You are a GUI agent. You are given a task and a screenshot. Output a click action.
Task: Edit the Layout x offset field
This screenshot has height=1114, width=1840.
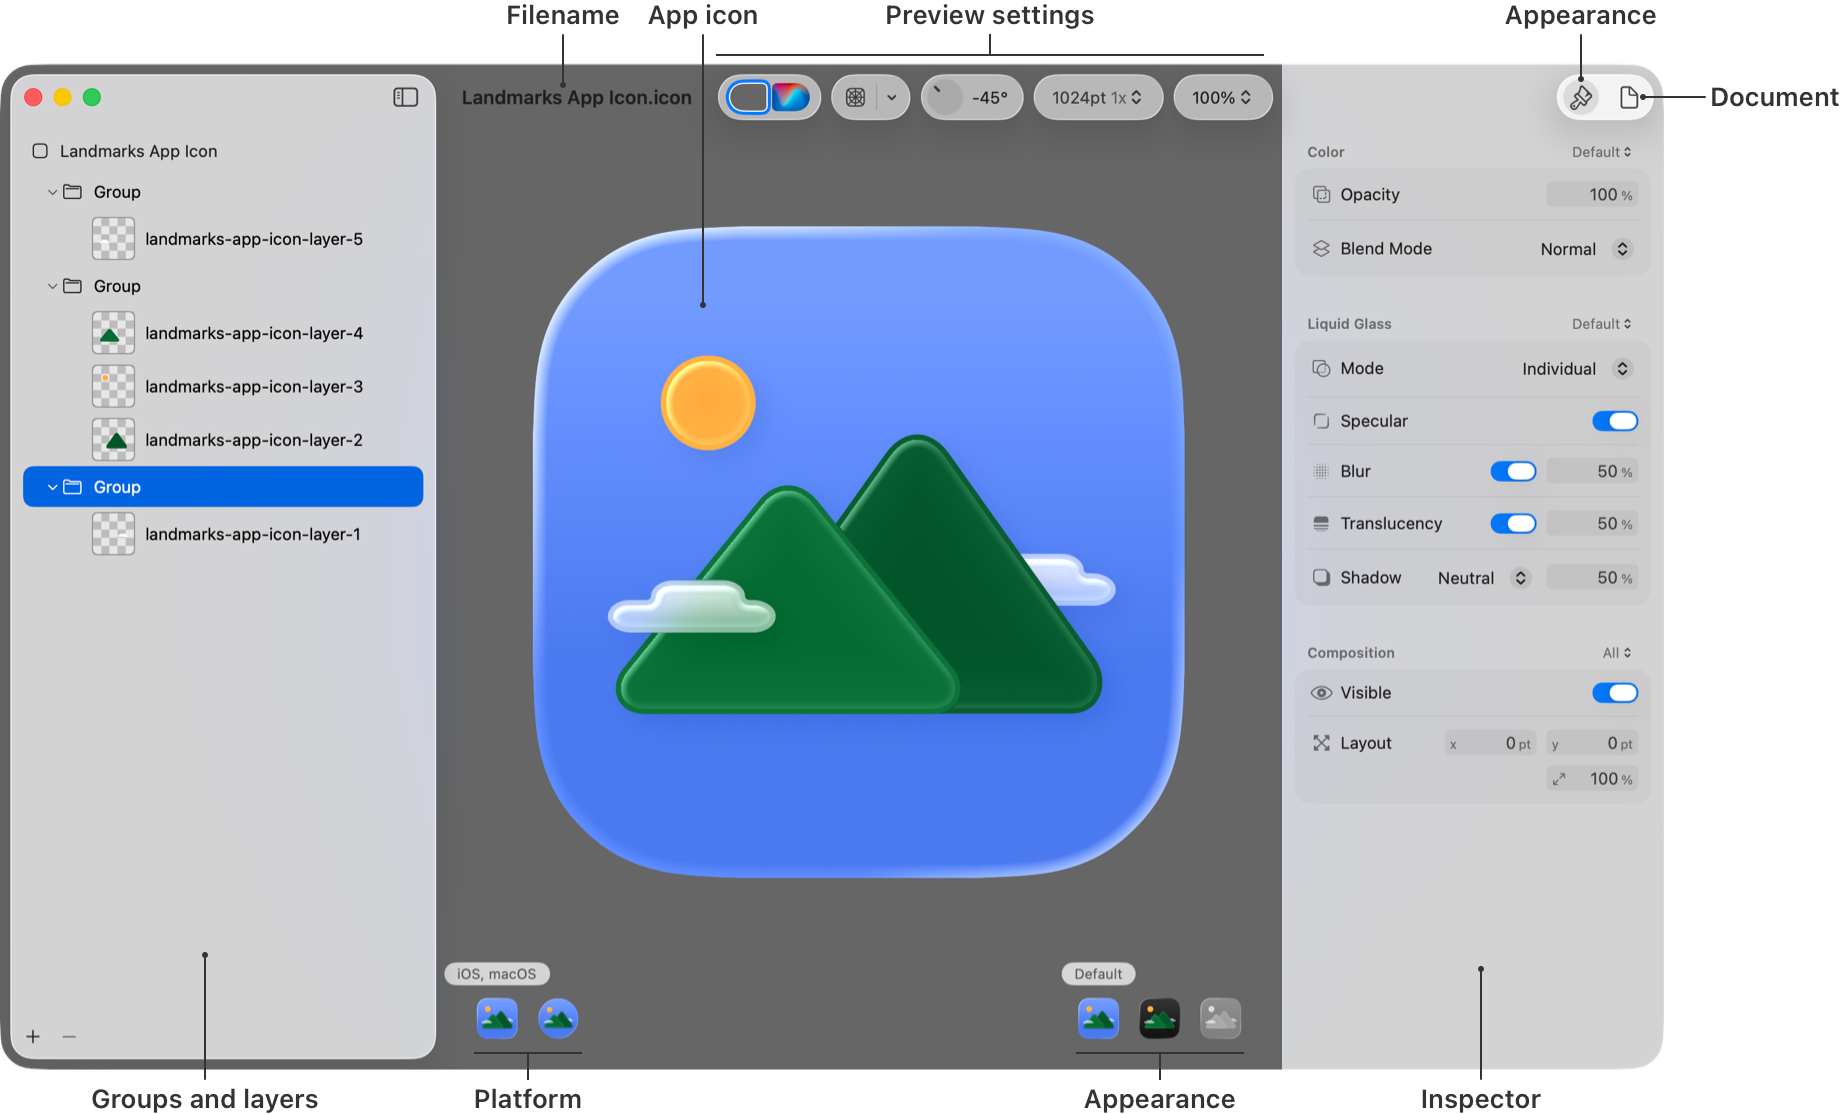1490,744
